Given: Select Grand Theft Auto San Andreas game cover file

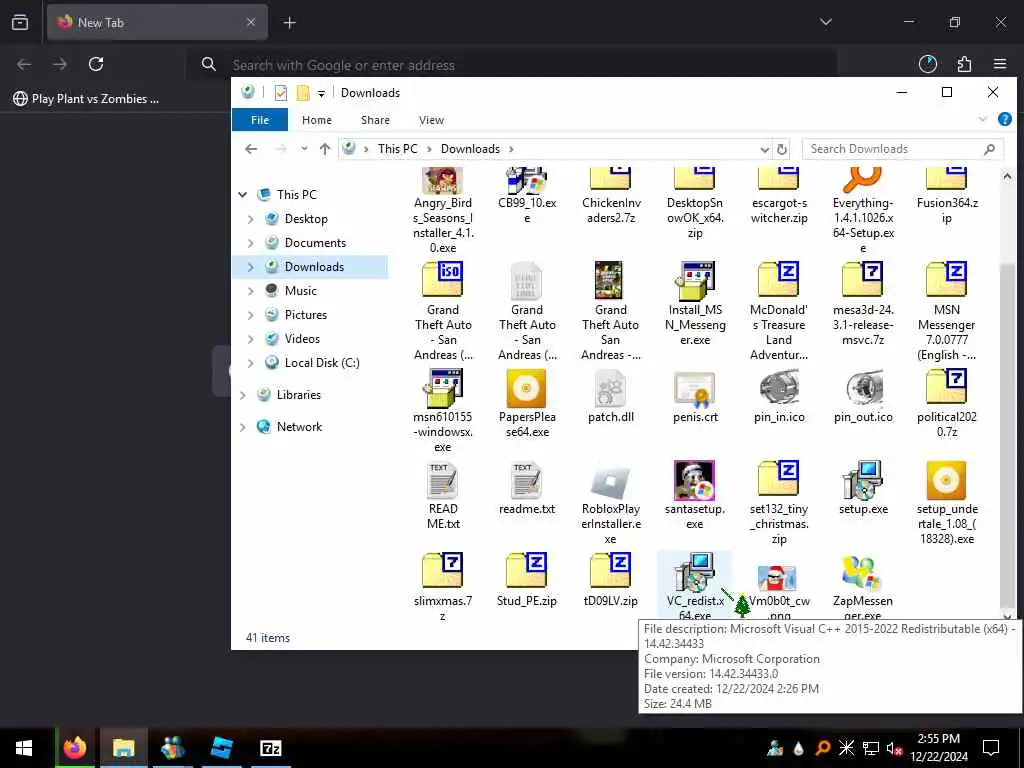Looking at the screenshot, I should (x=609, y=280).
